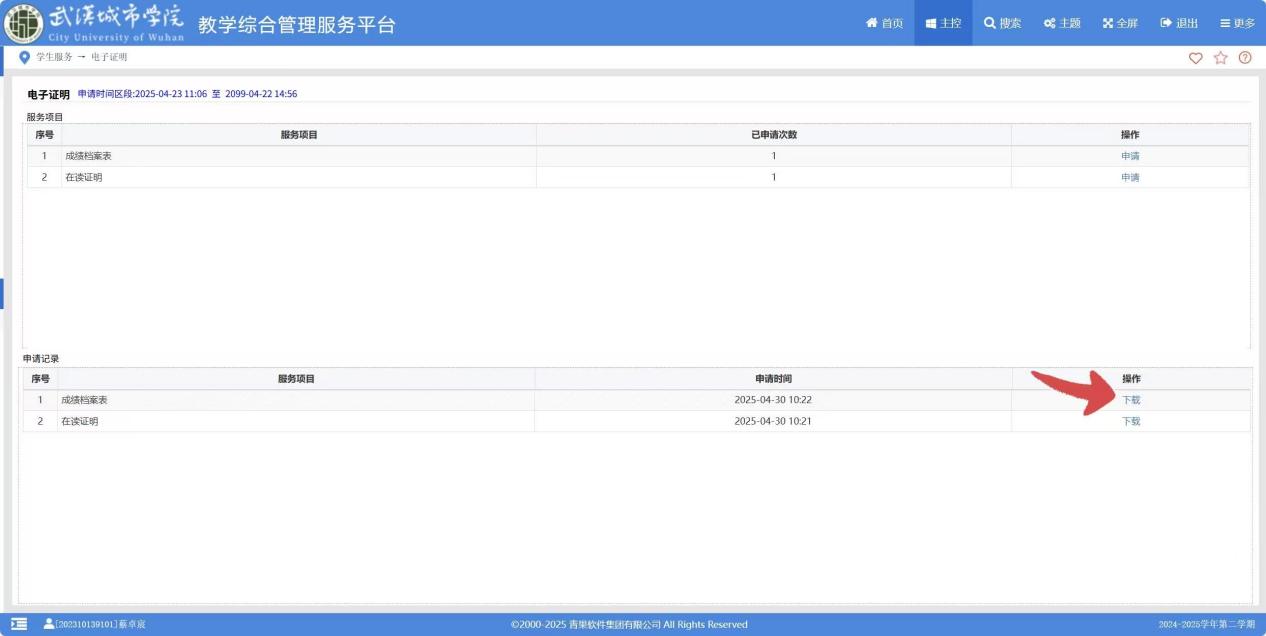The image size is (1266, 636).
Task: Open the question mark help icon
Action: click(x=1245, y=58)
